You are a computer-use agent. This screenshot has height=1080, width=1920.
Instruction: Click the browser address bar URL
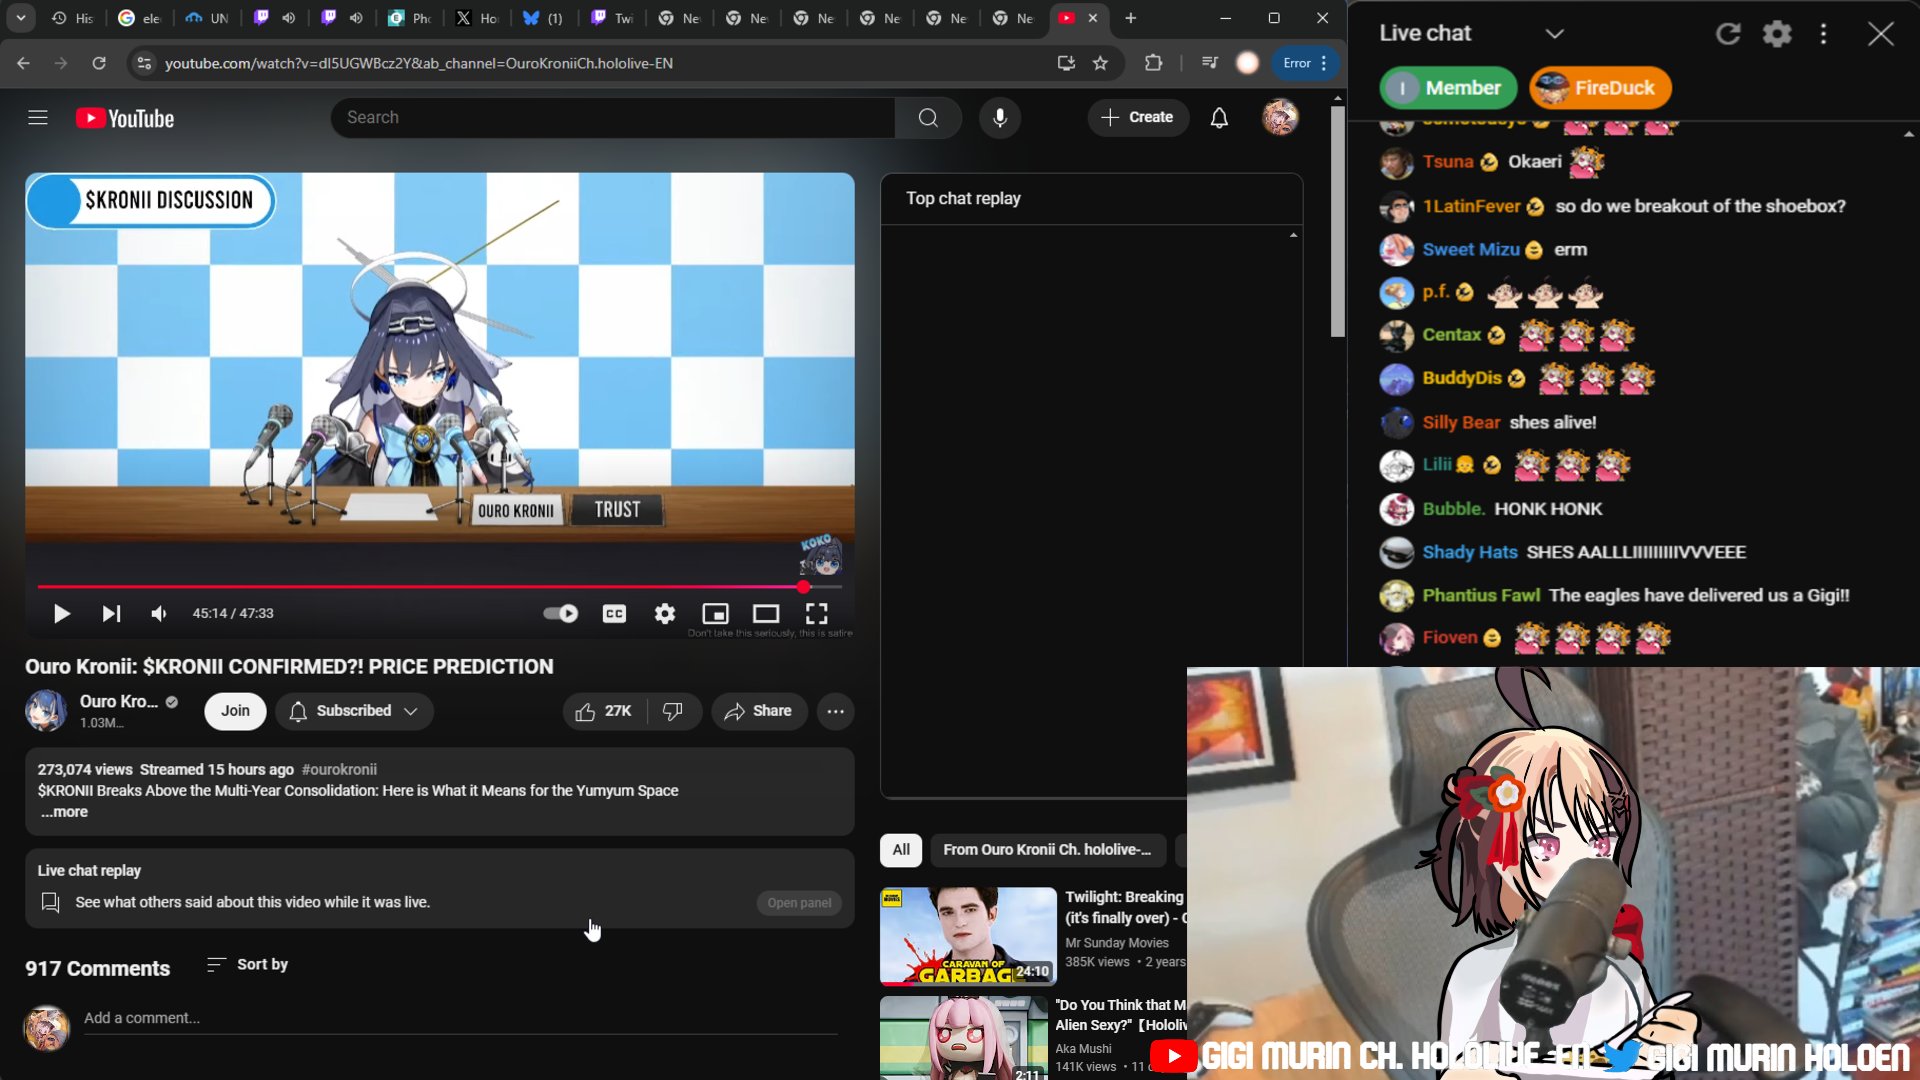point(419,63)
